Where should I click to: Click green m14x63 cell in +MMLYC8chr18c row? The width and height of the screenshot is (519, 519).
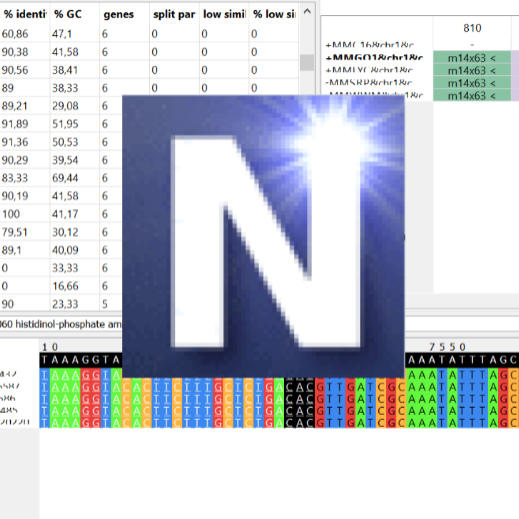472,70
